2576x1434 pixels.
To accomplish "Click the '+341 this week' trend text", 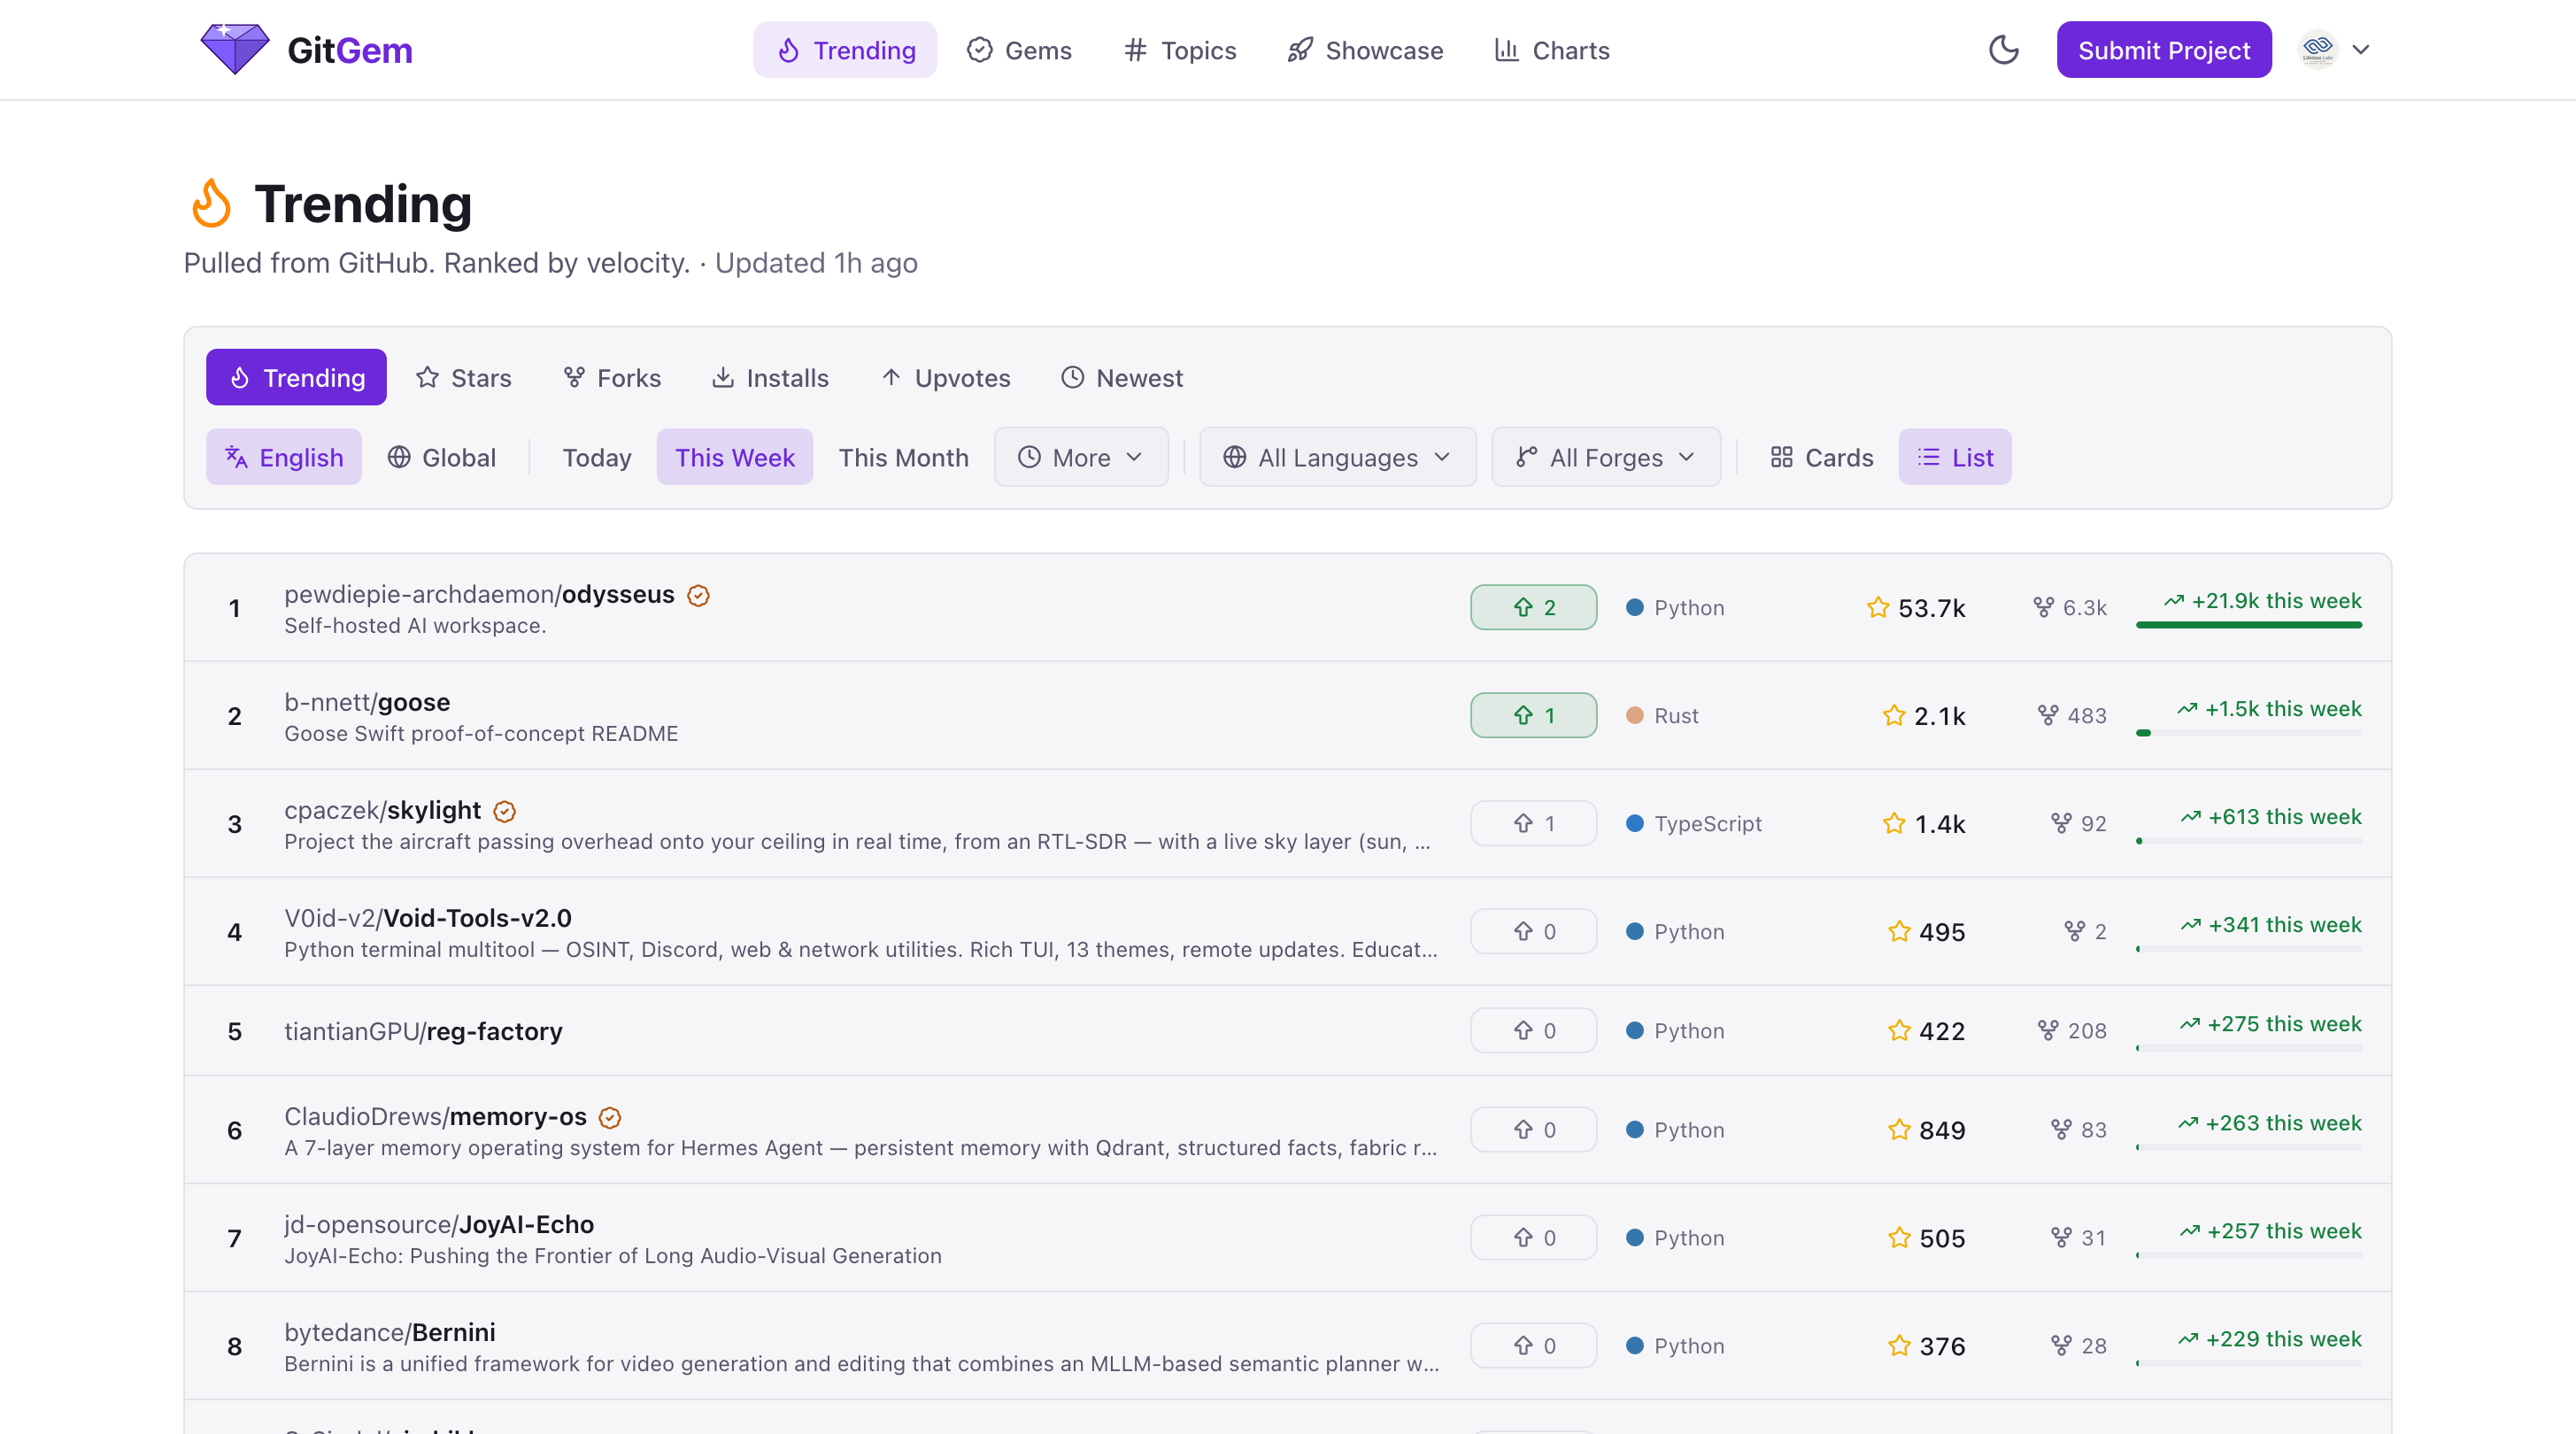I will coord(2284,924).
